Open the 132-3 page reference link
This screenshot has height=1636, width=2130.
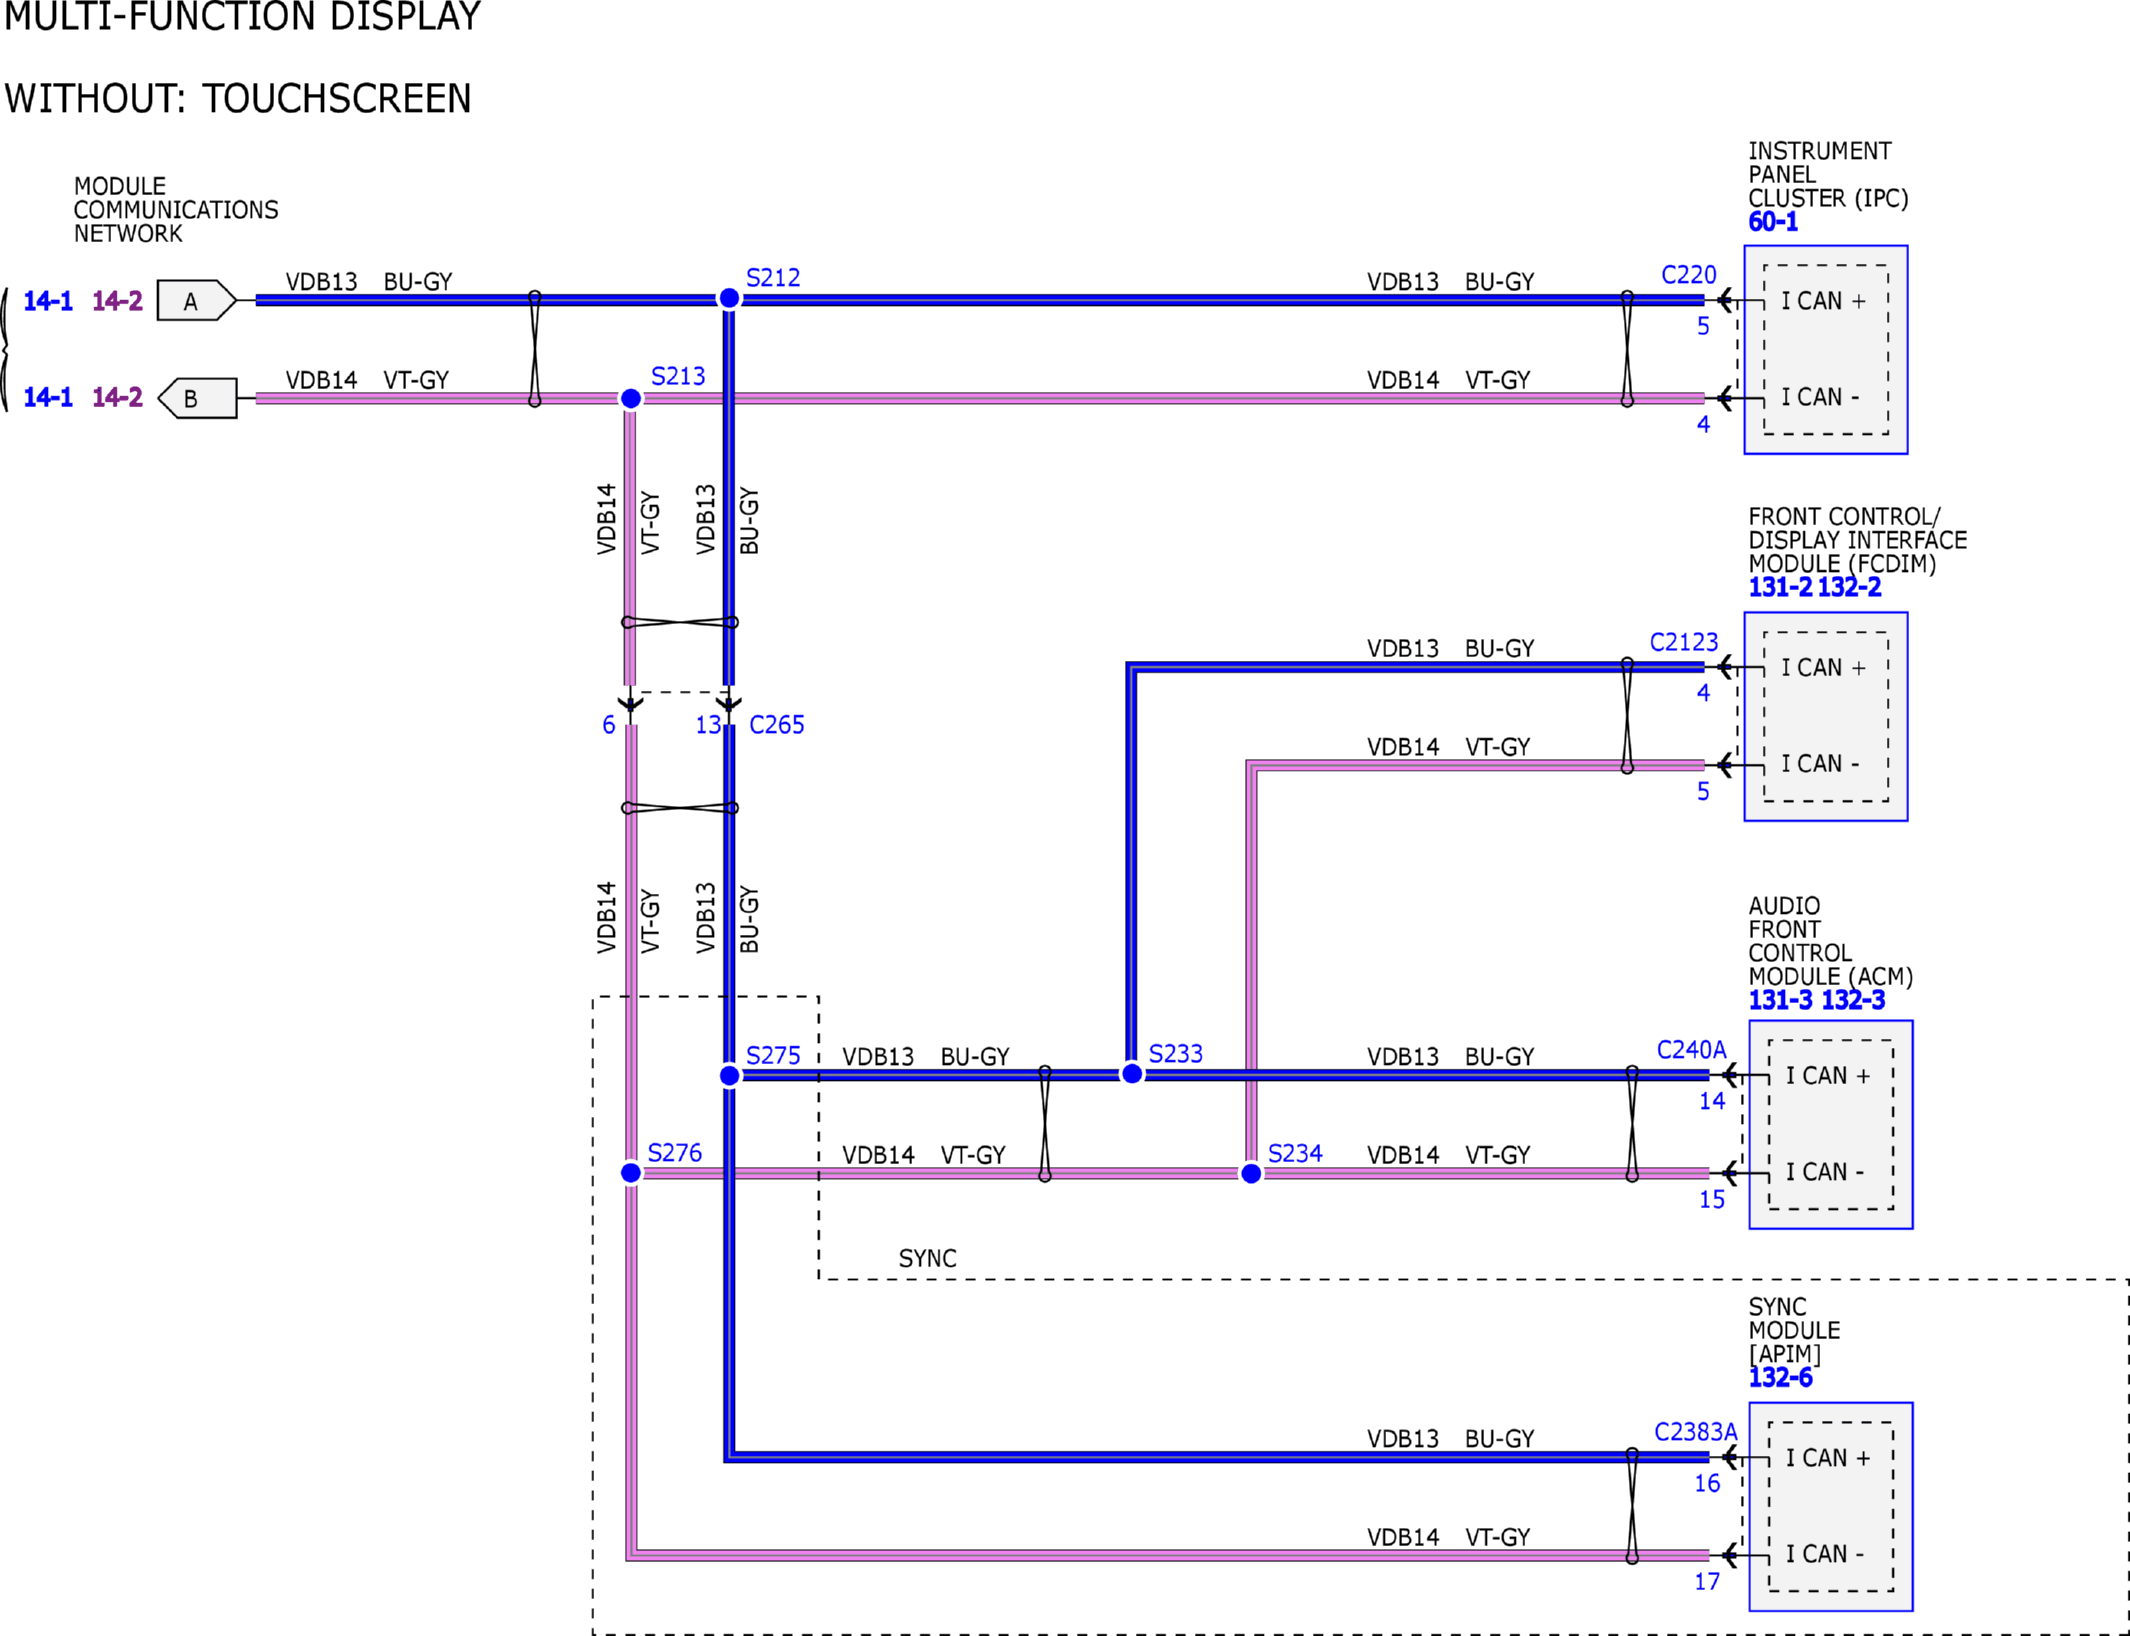pos(1852,1000)
